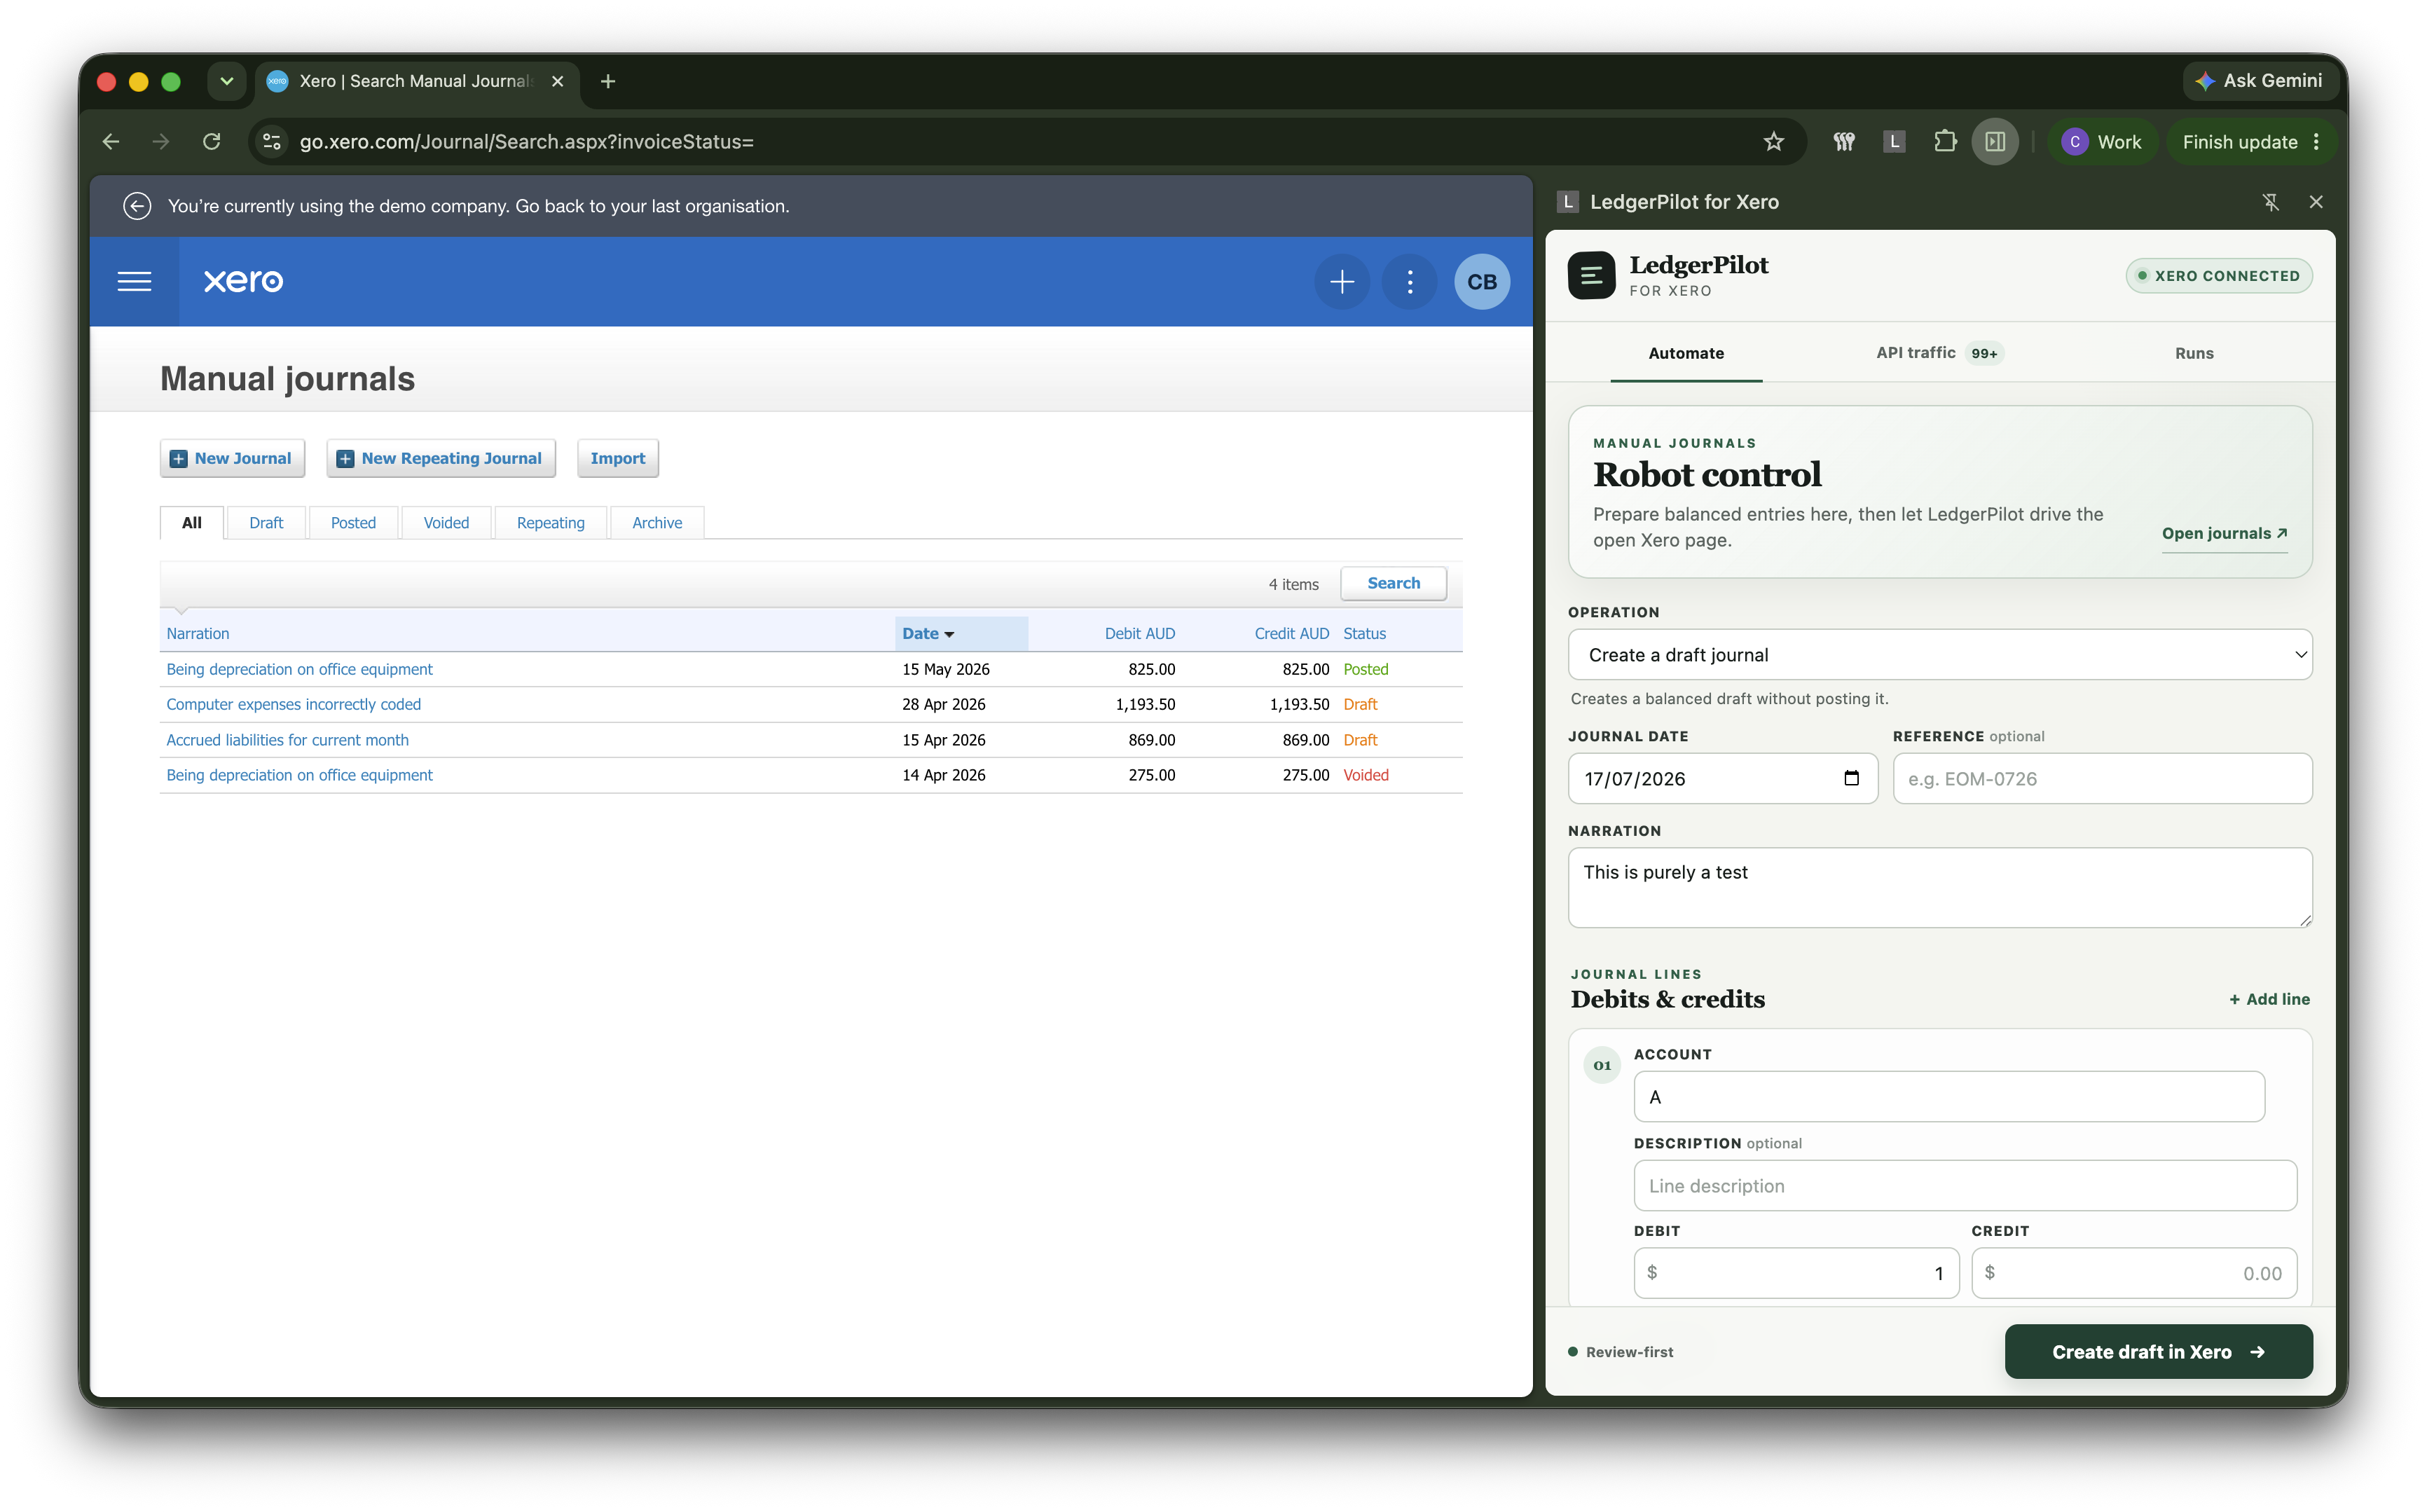Click the Add line link

coord(2269,999)
